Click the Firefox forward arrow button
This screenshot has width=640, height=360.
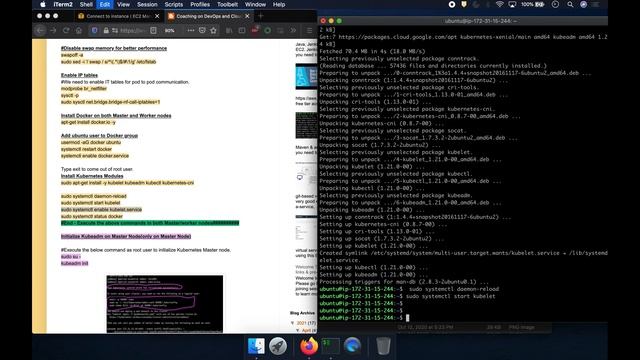coord(53,30)
